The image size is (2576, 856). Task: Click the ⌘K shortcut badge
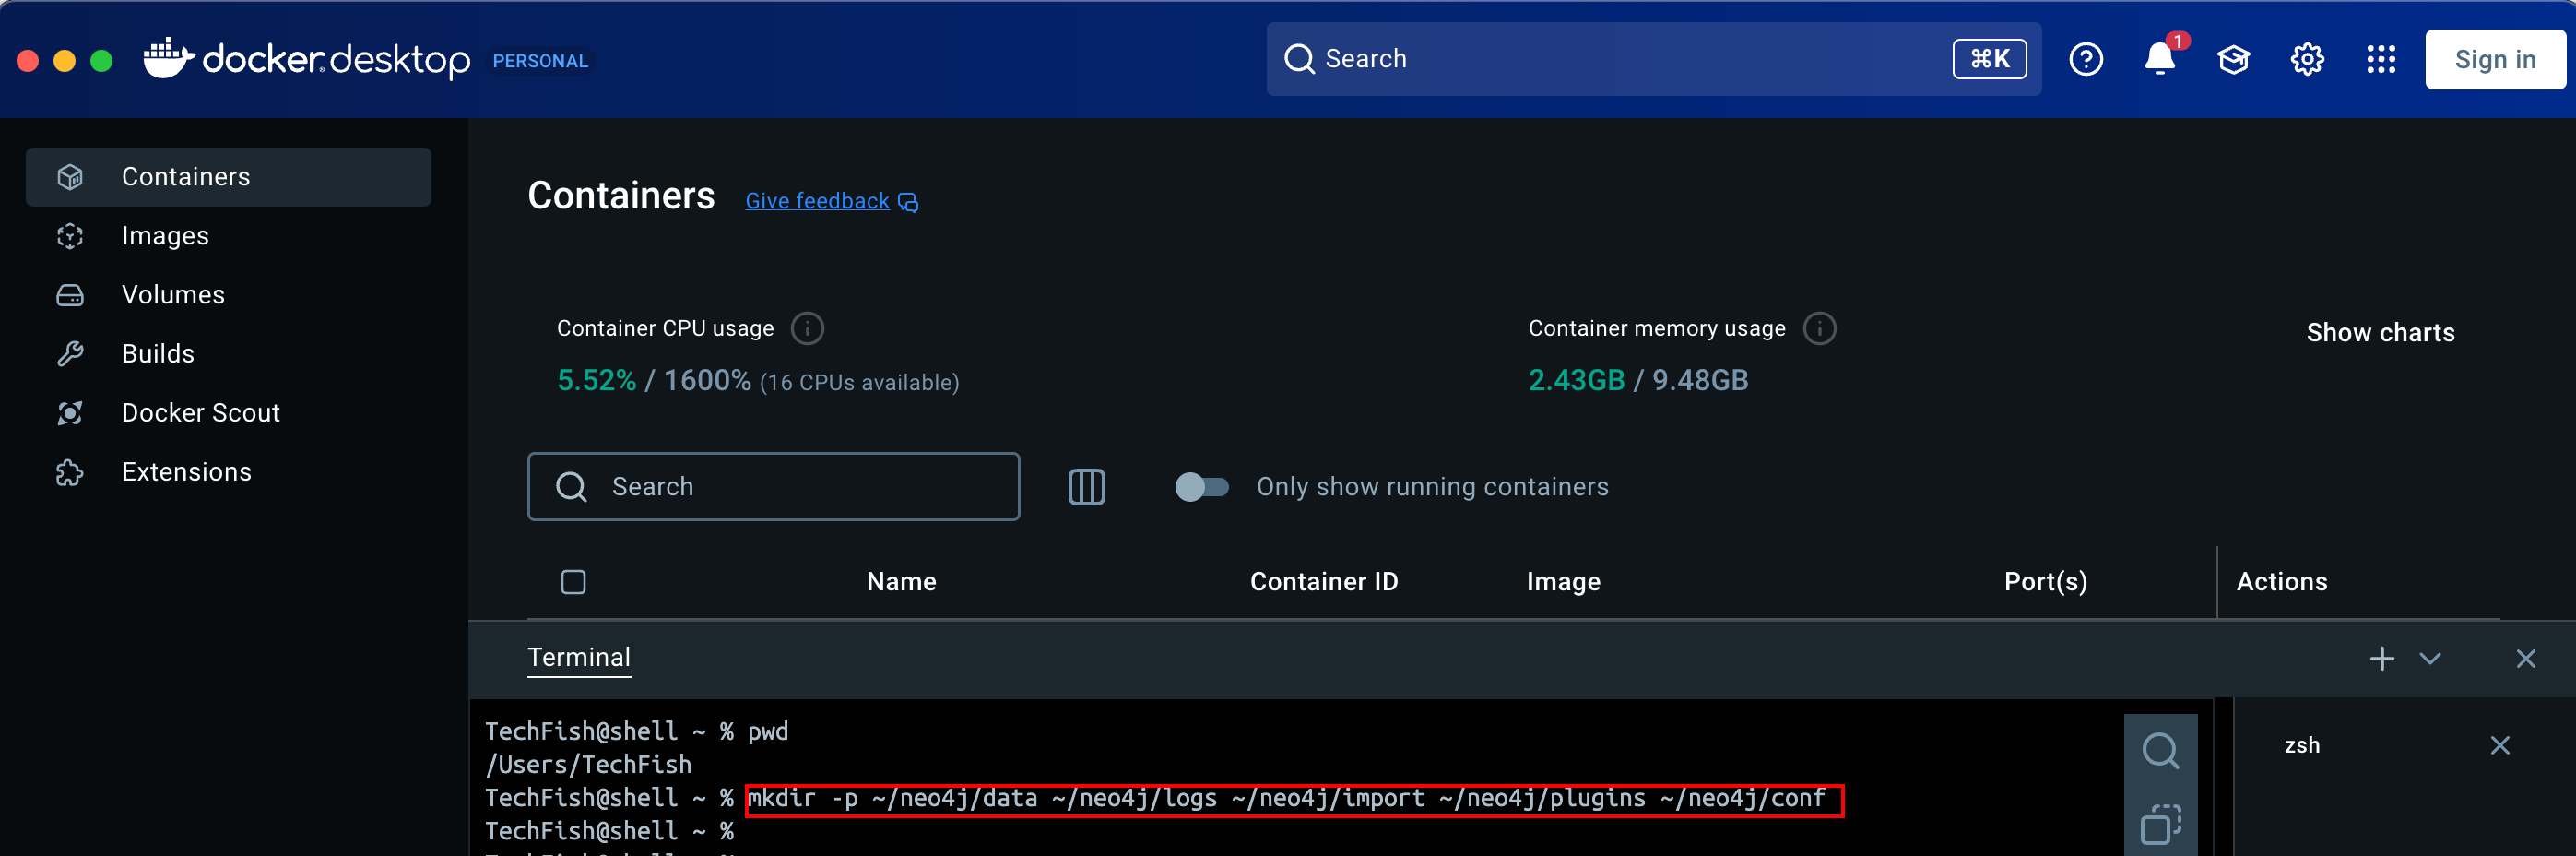[1989, 59]
